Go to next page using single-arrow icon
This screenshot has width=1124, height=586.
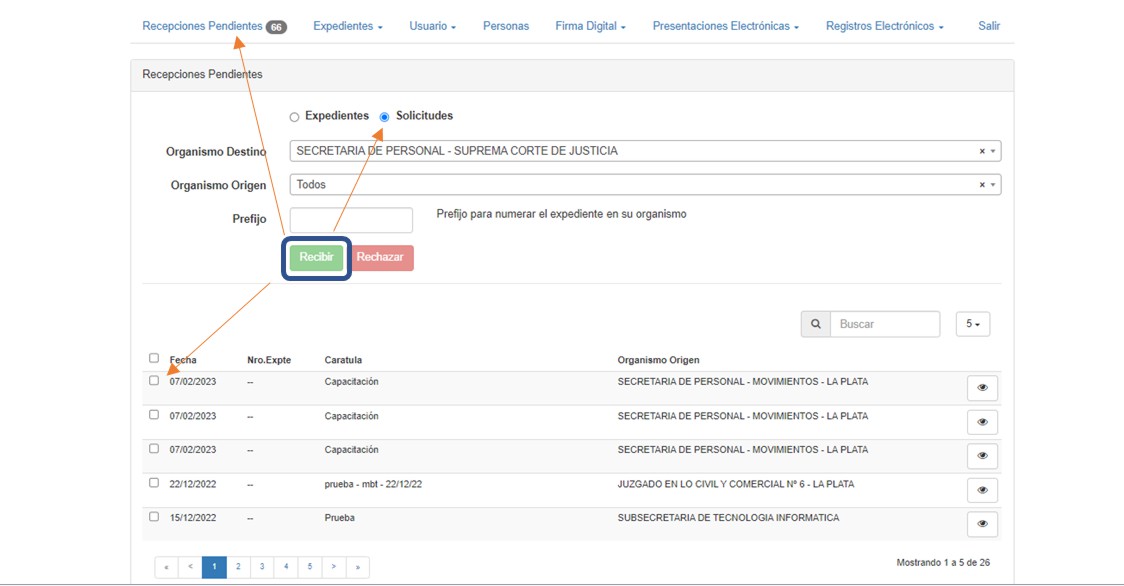click(x=334, y=567)
